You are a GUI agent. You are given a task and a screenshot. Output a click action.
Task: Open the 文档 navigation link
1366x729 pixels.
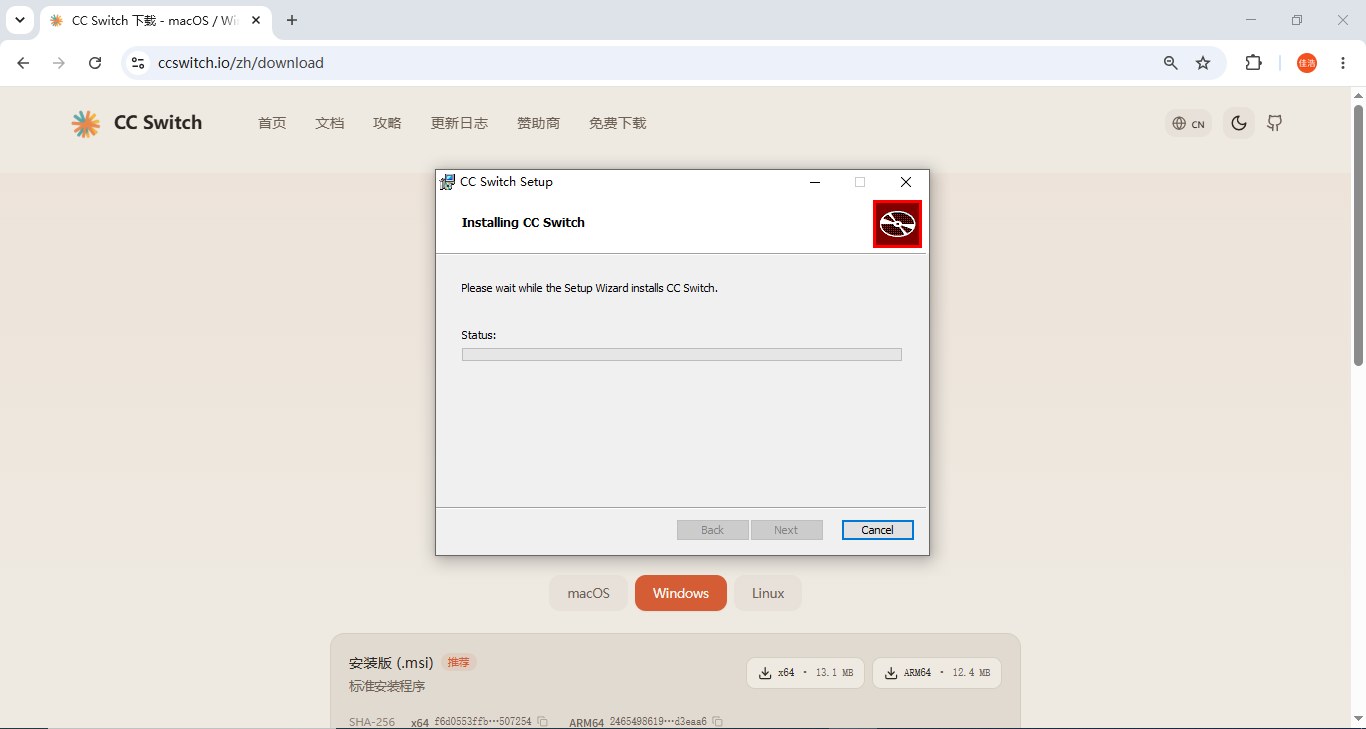point(330,123)
